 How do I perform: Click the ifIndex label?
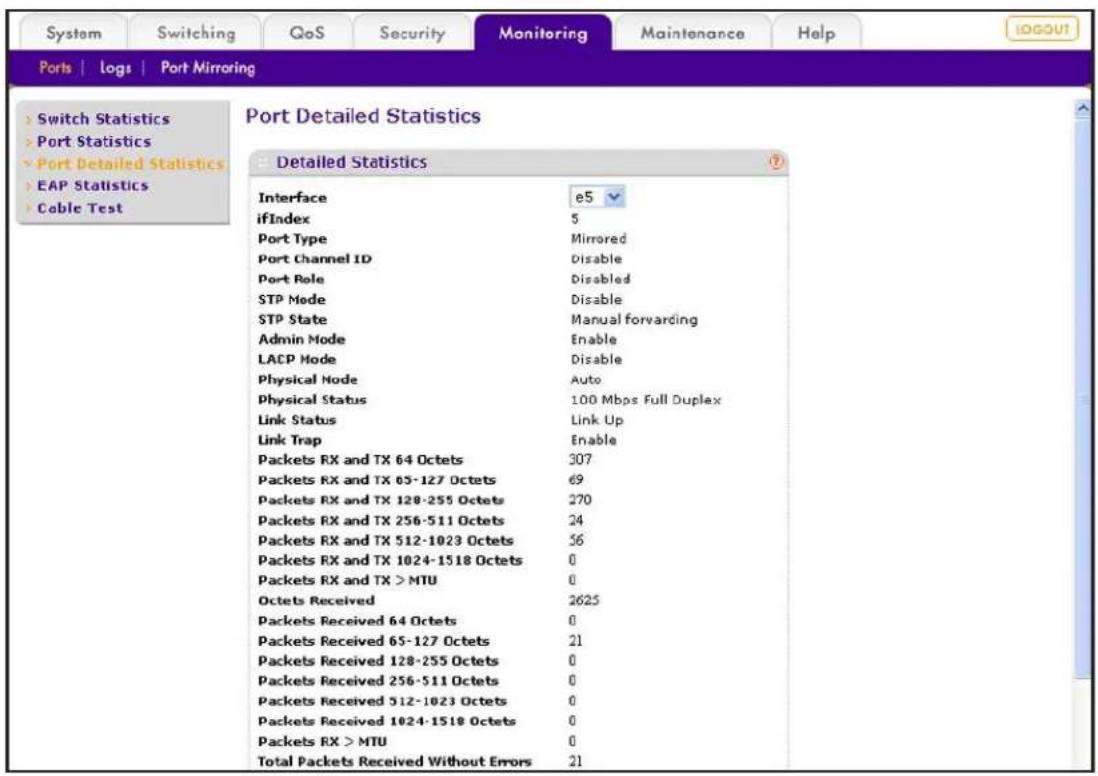[283, 219]
